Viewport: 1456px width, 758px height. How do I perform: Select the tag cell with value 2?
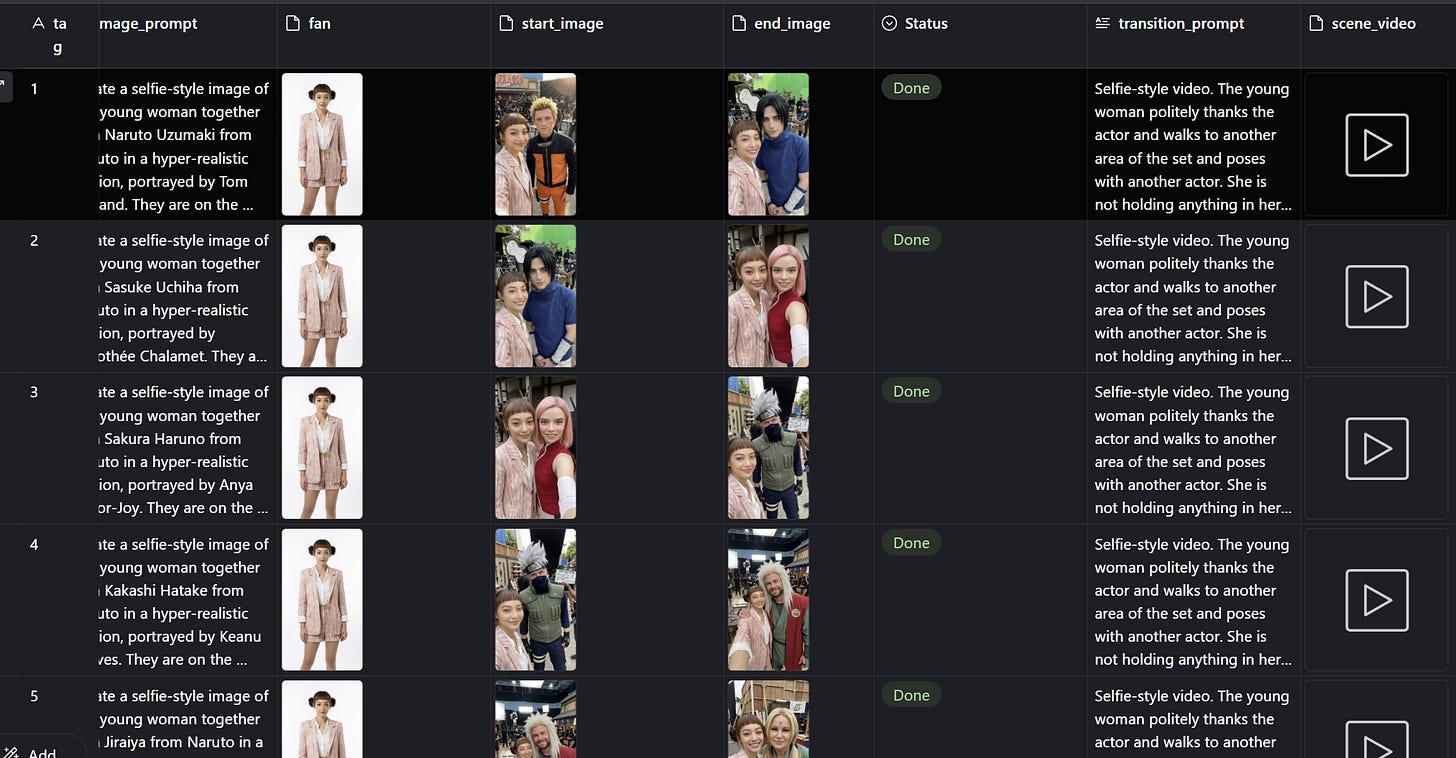[x=60, y=297]
